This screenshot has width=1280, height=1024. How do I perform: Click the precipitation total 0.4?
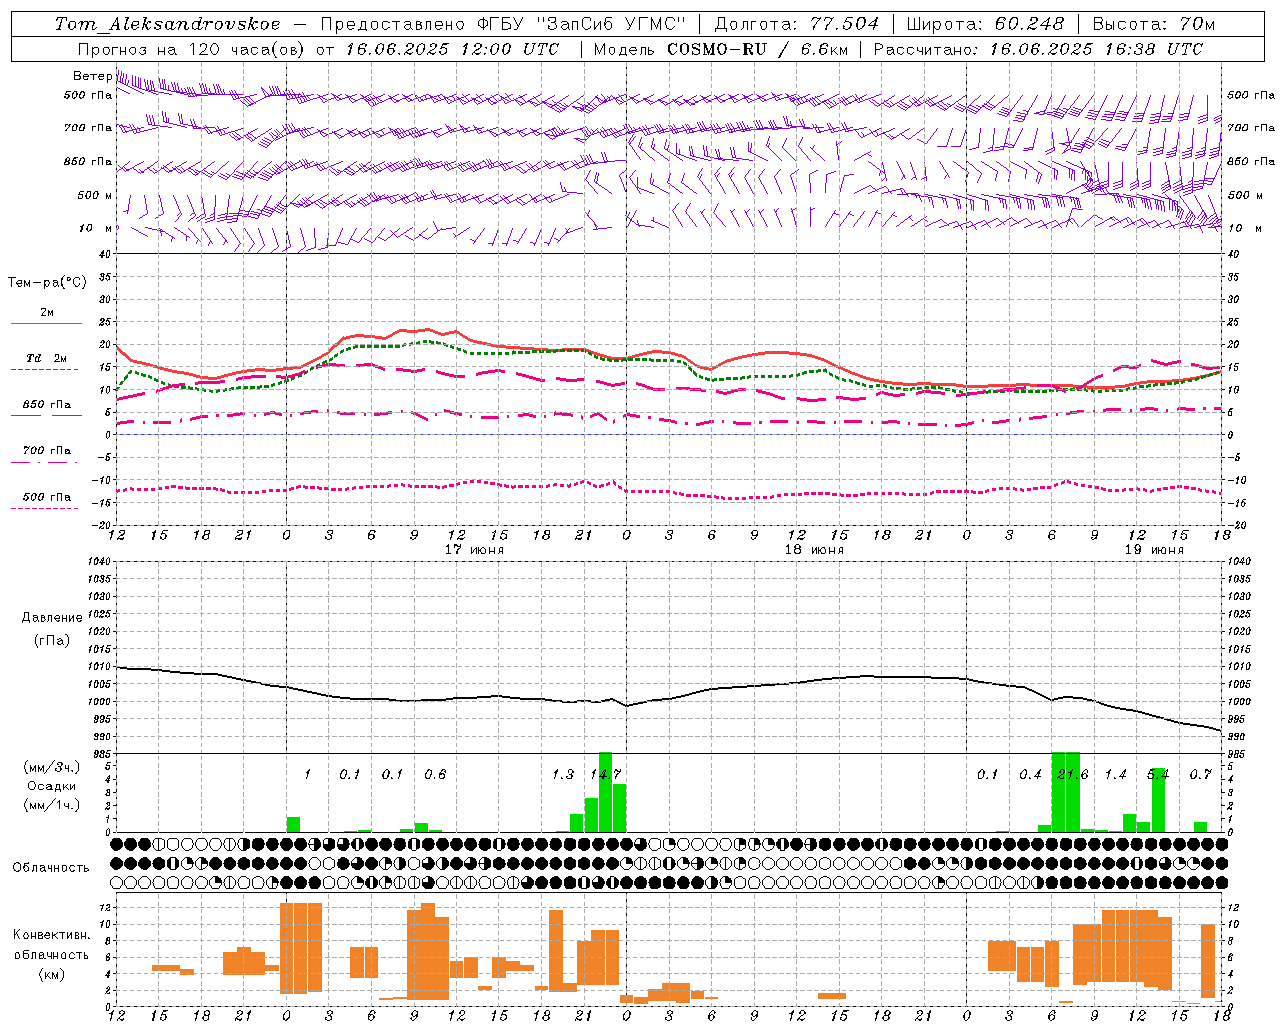point(1030,774)
